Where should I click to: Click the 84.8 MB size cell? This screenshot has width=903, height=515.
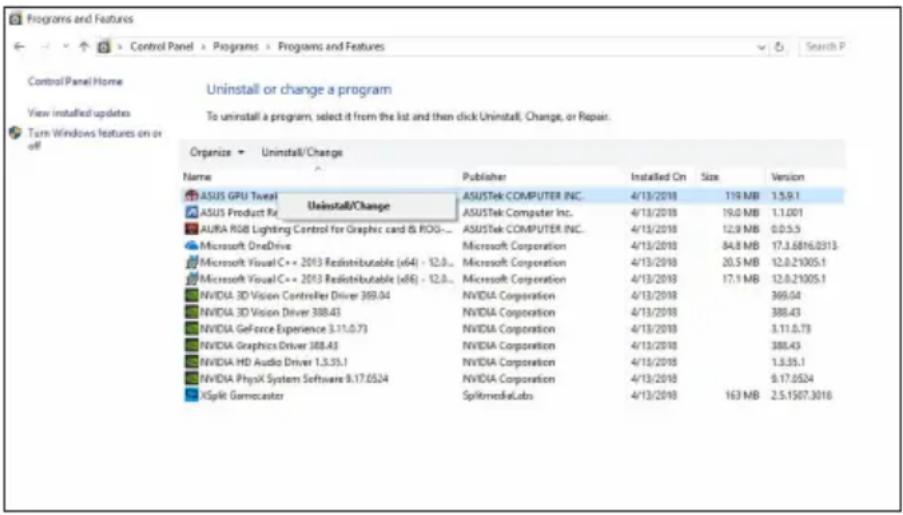pyautogui.click(x=741, y=245)
